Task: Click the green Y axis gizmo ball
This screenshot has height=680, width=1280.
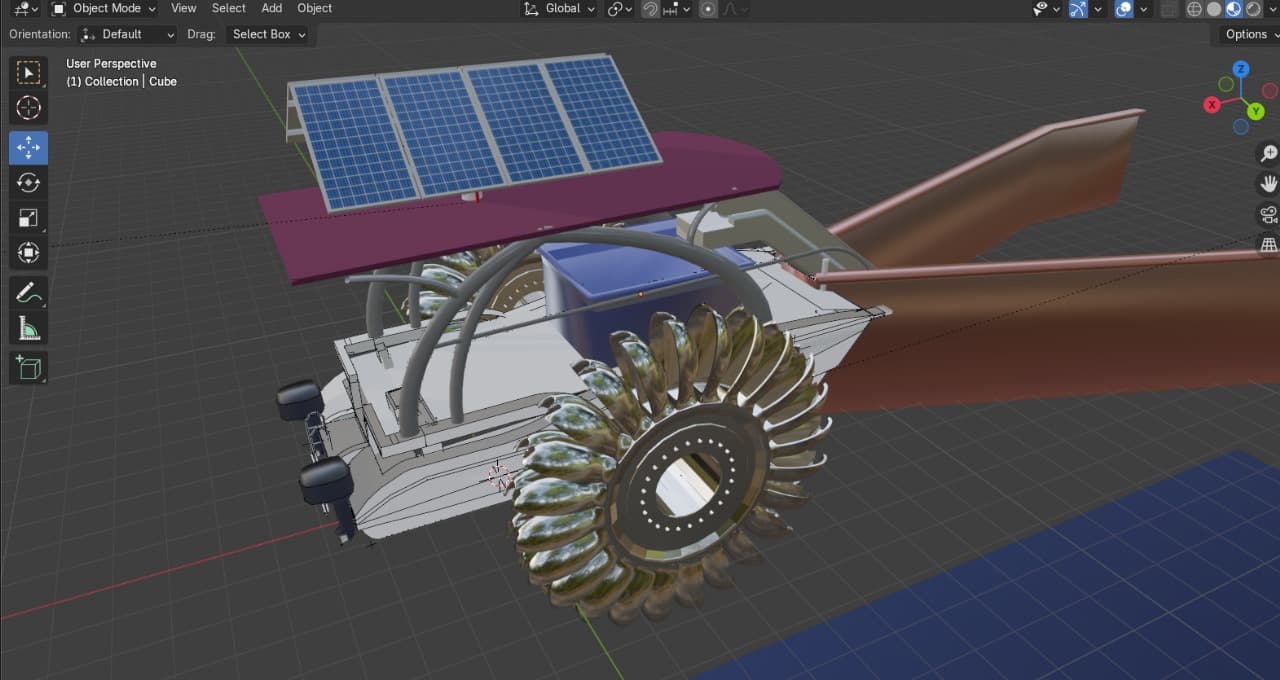Action: click(x=1256, y=111)
